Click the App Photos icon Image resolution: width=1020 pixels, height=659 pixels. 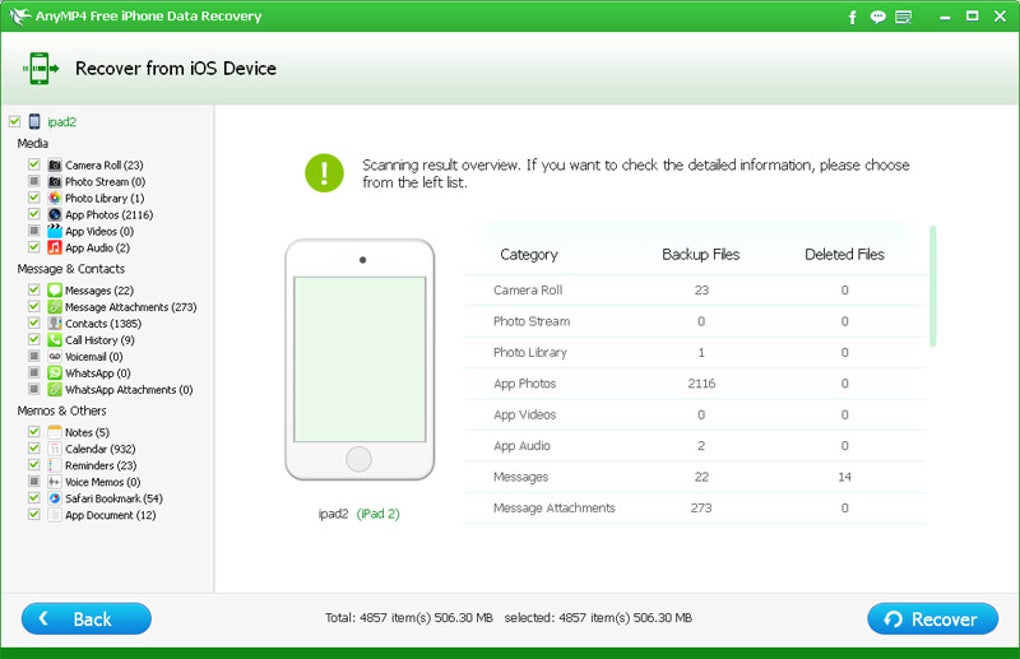55,214
